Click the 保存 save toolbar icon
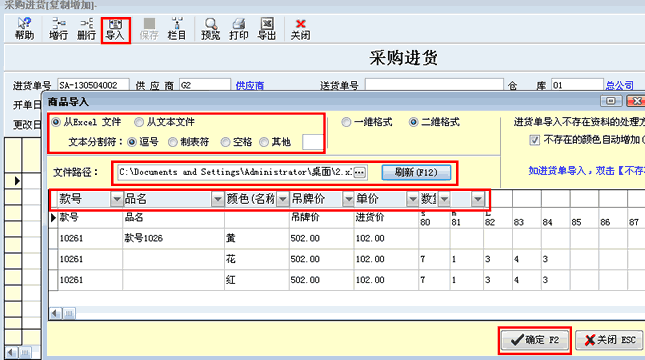Screen dimensions: 645x360 click(149, 29)
